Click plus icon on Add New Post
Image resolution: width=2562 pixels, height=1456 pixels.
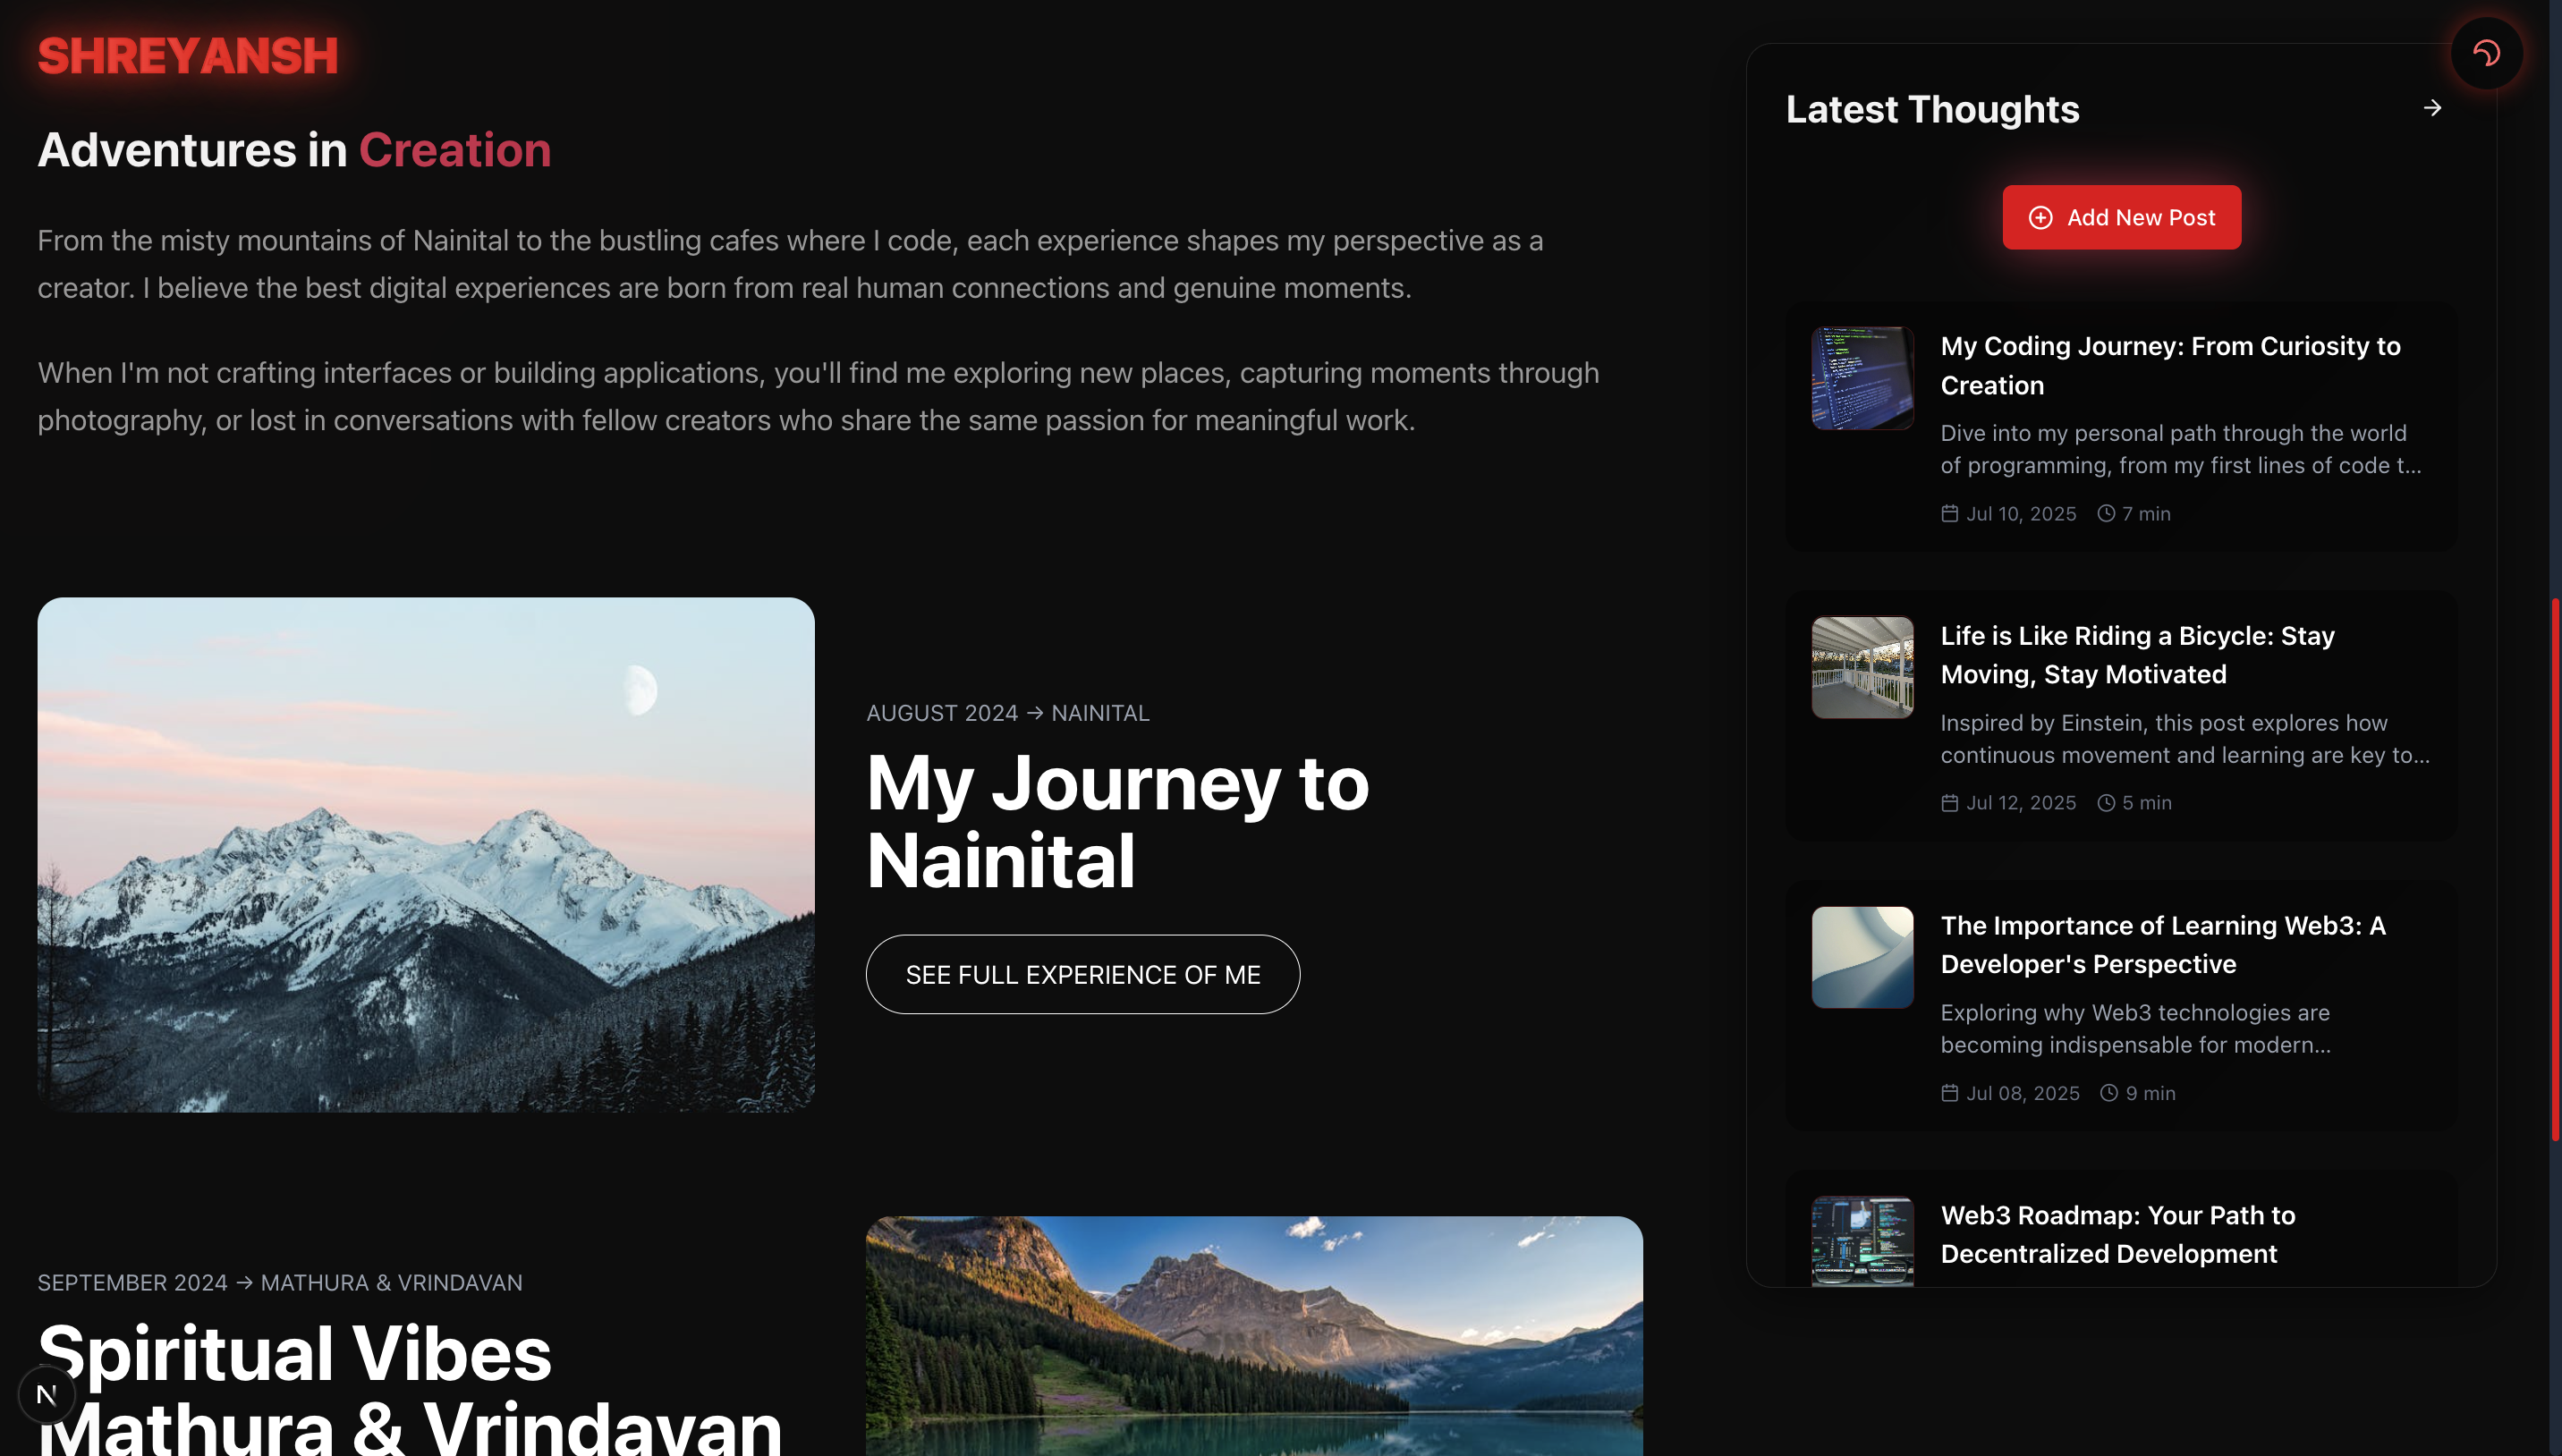point(2040,218)
